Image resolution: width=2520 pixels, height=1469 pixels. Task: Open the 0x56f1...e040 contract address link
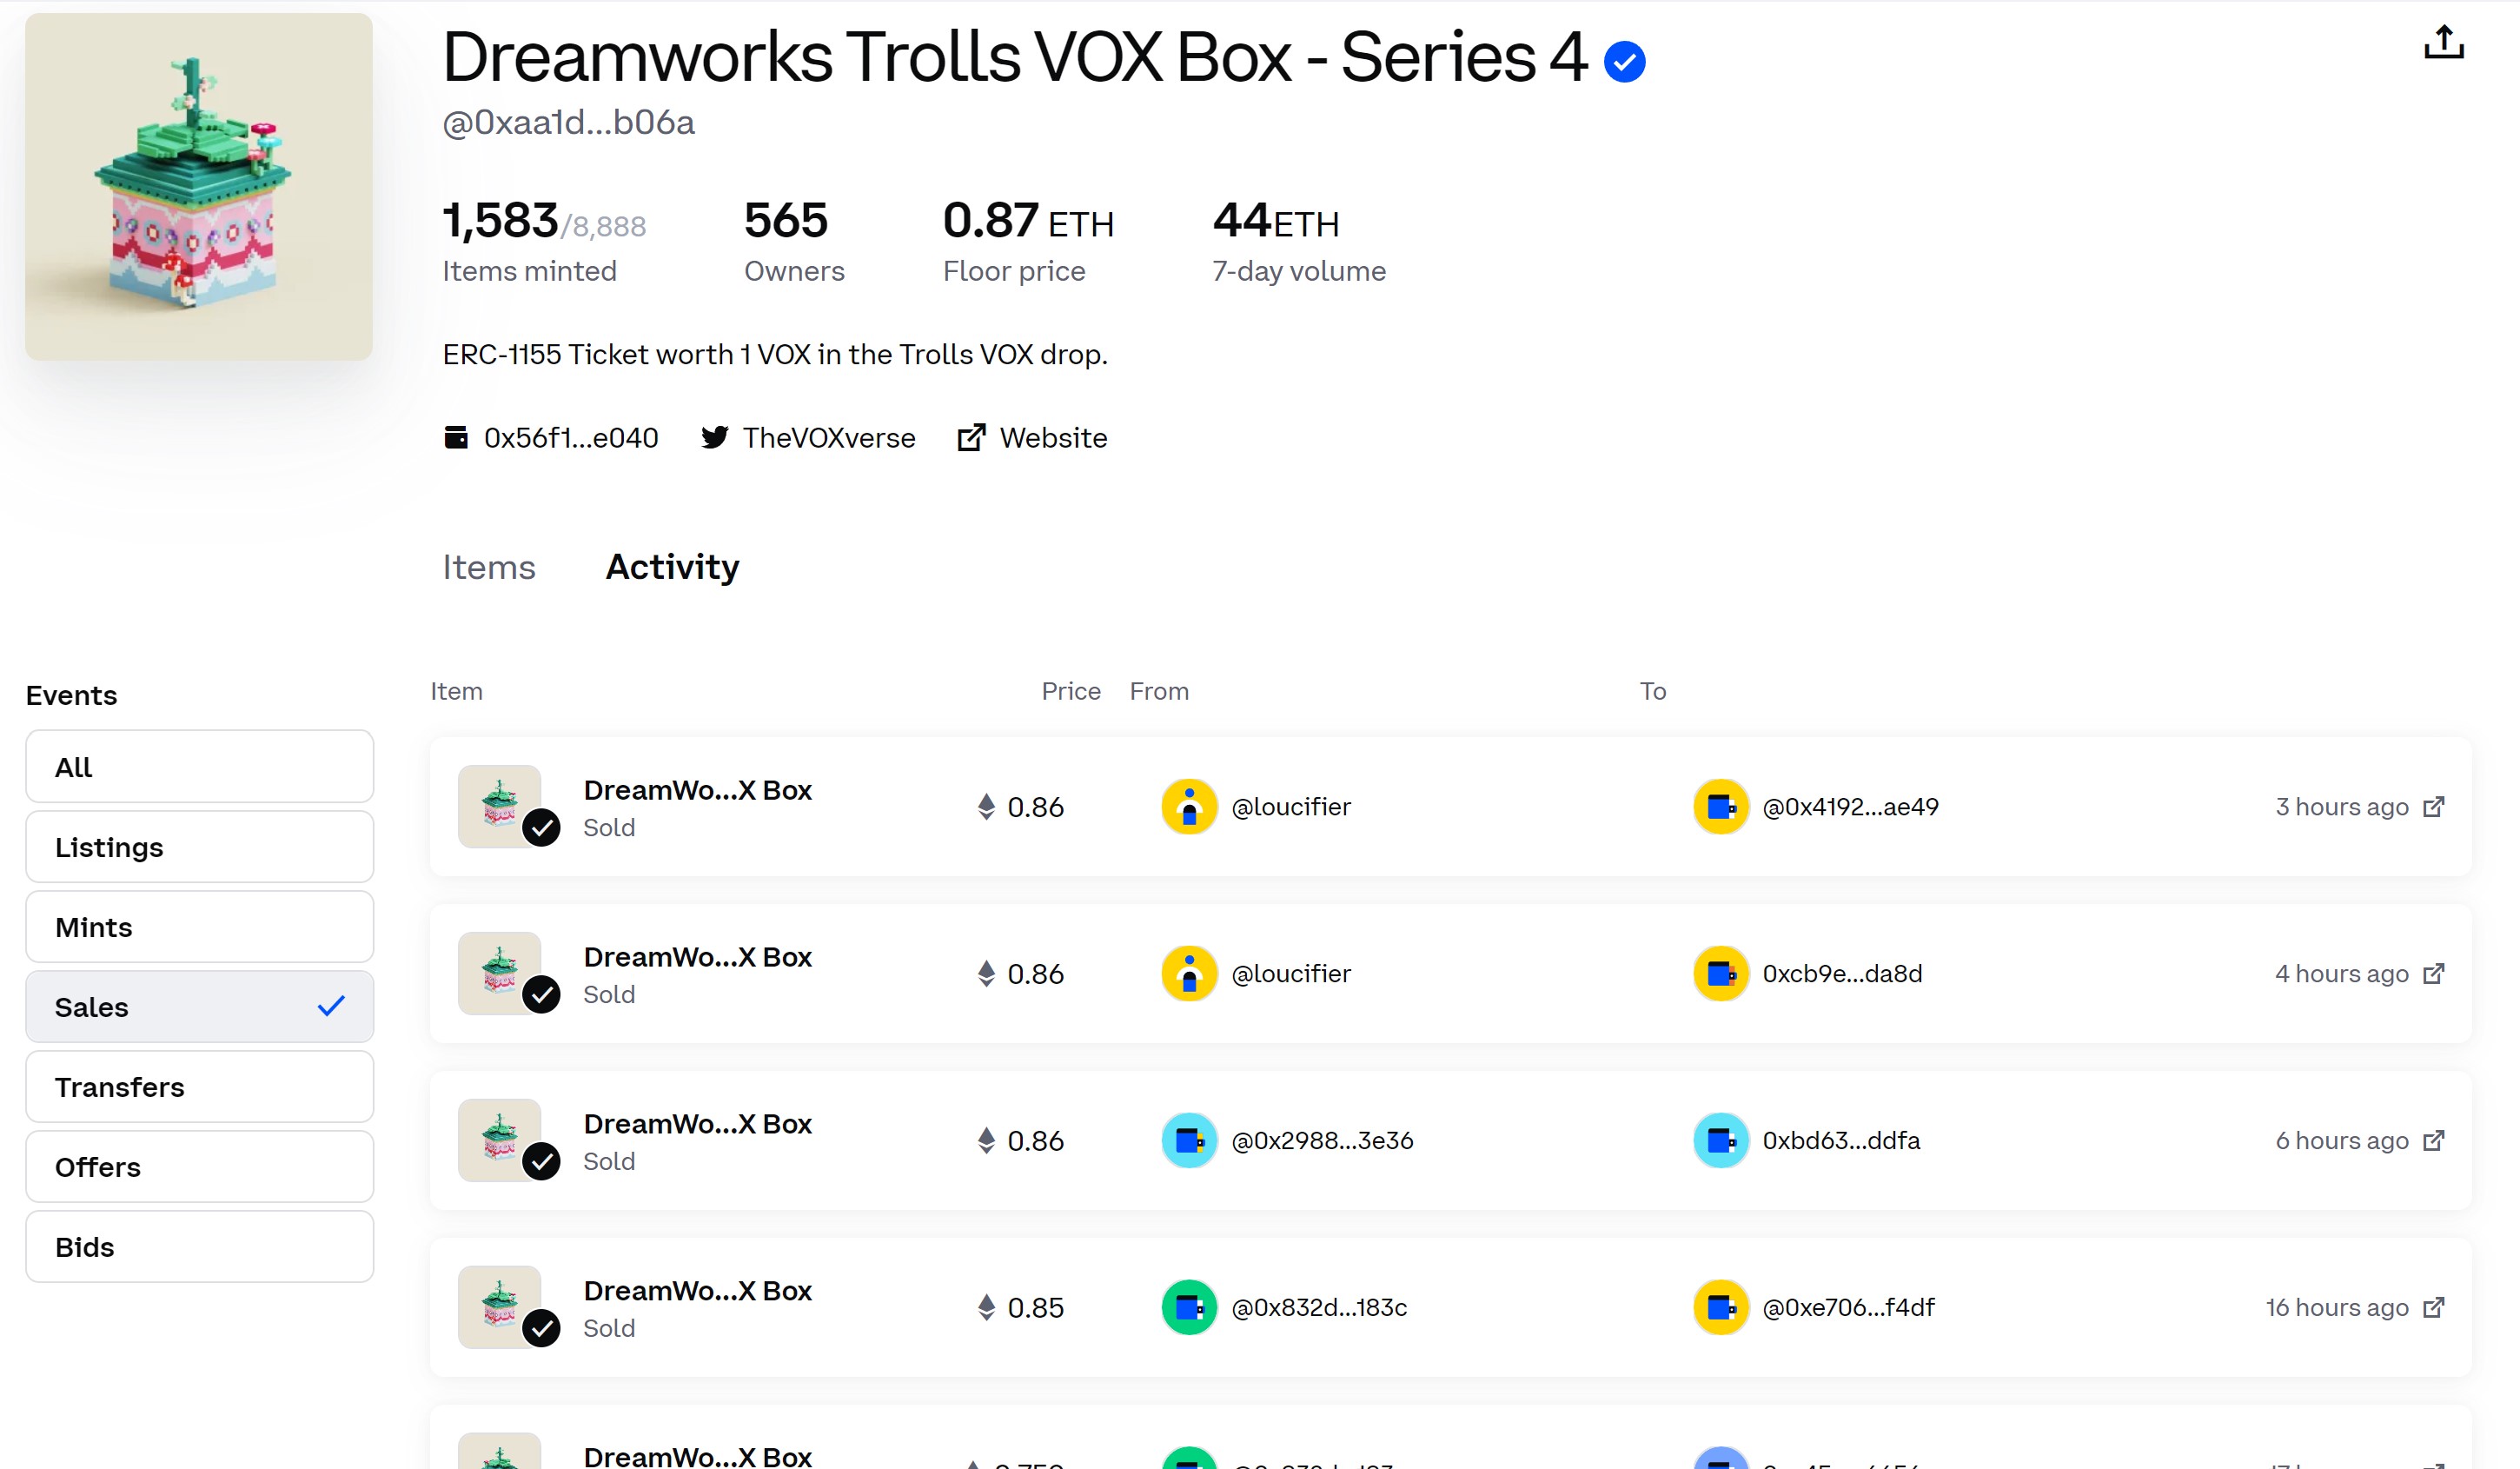coord(551,438)
